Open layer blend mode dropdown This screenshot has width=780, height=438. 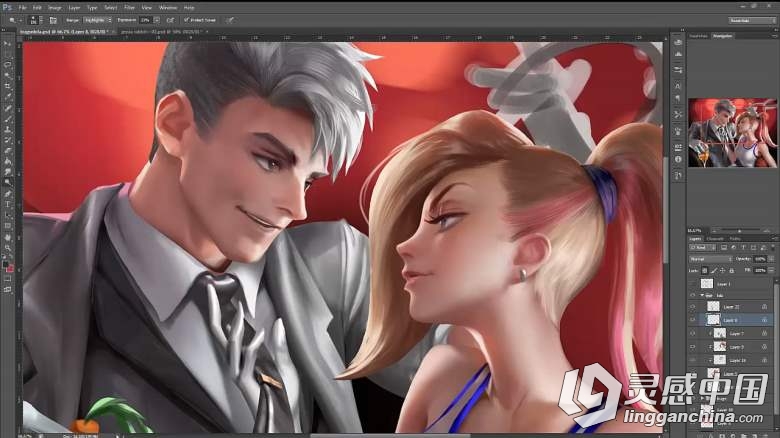[711, 259]
